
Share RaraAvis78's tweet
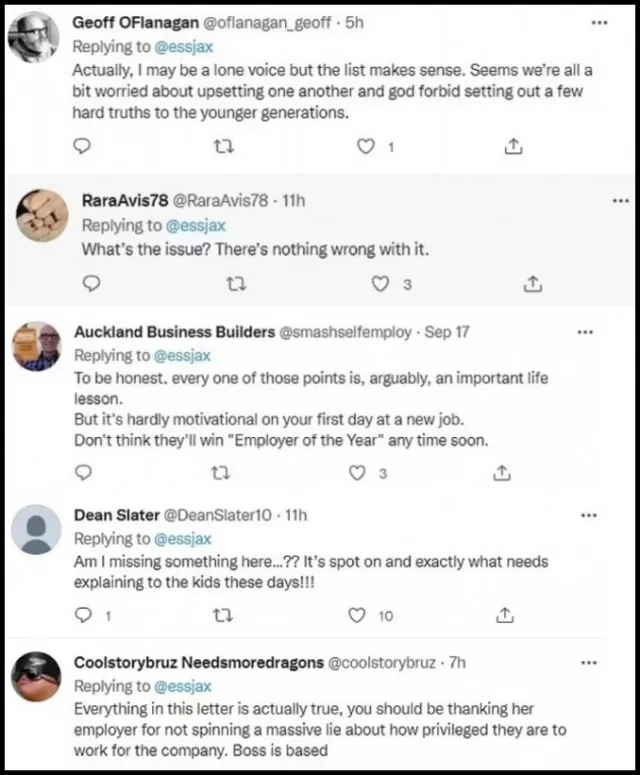point(530,285)
